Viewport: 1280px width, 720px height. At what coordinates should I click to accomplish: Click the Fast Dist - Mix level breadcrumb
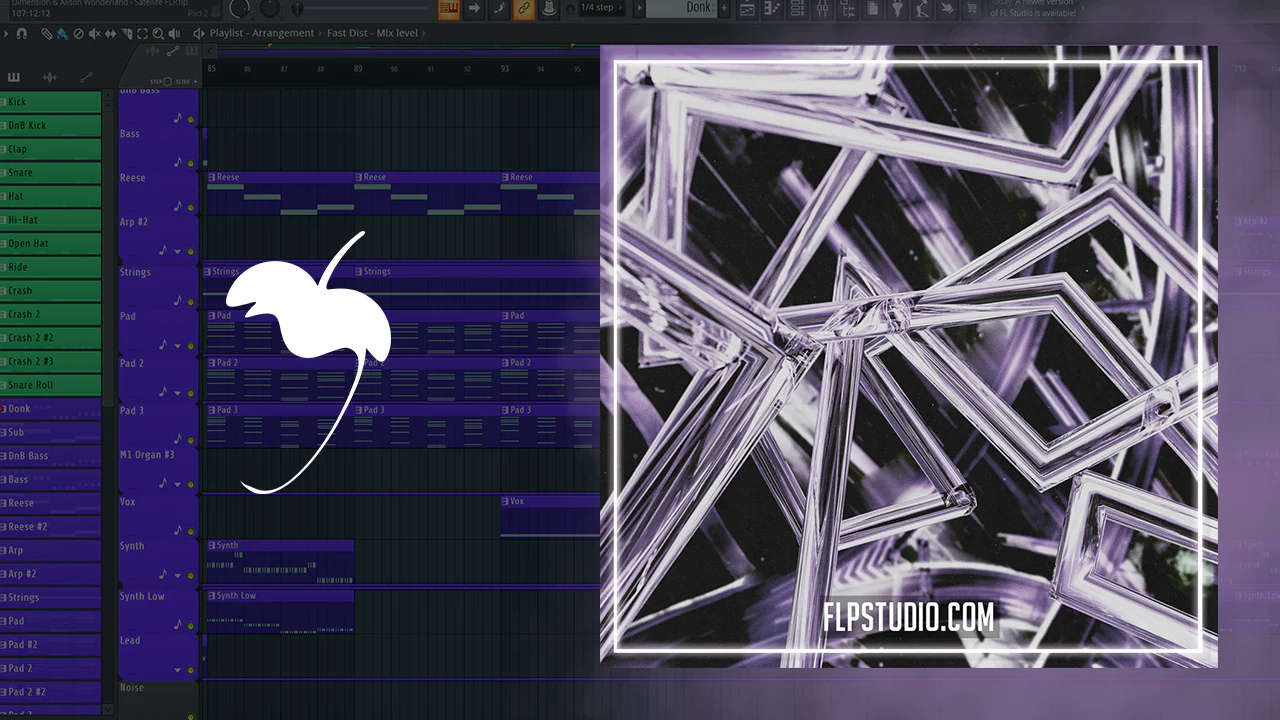point(372,33)
